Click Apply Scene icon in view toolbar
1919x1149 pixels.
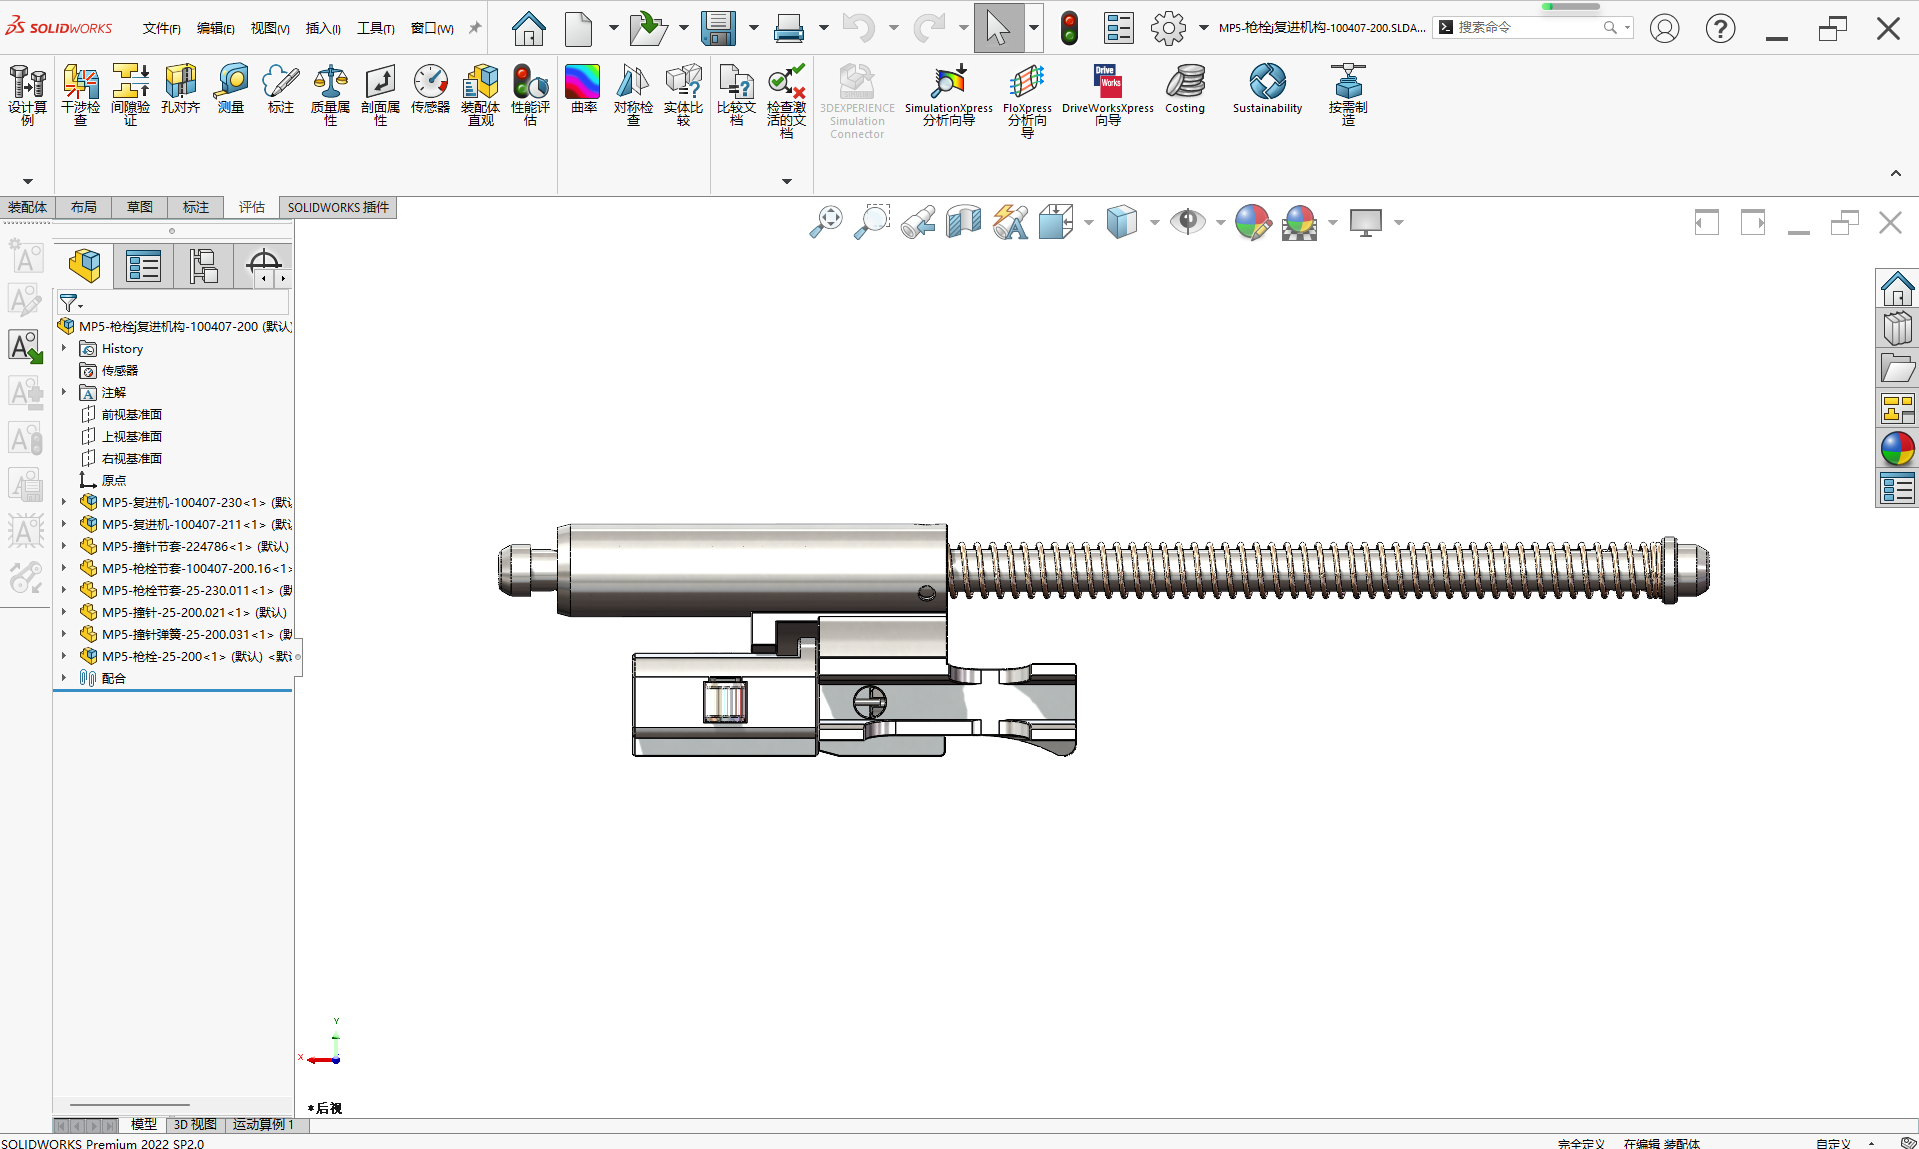(x=1299, y=222)
